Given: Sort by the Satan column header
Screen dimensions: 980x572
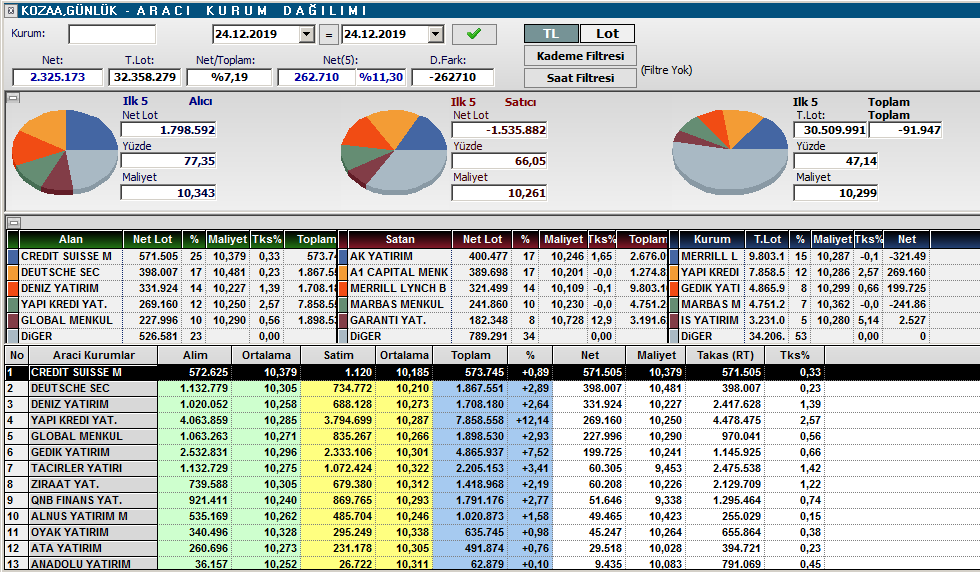Looking at the screenshot, I should click(x=400, y=239).
